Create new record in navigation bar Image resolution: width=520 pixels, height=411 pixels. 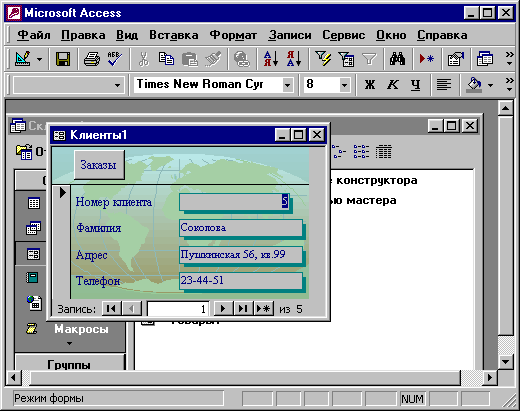(x=264, y=309)
